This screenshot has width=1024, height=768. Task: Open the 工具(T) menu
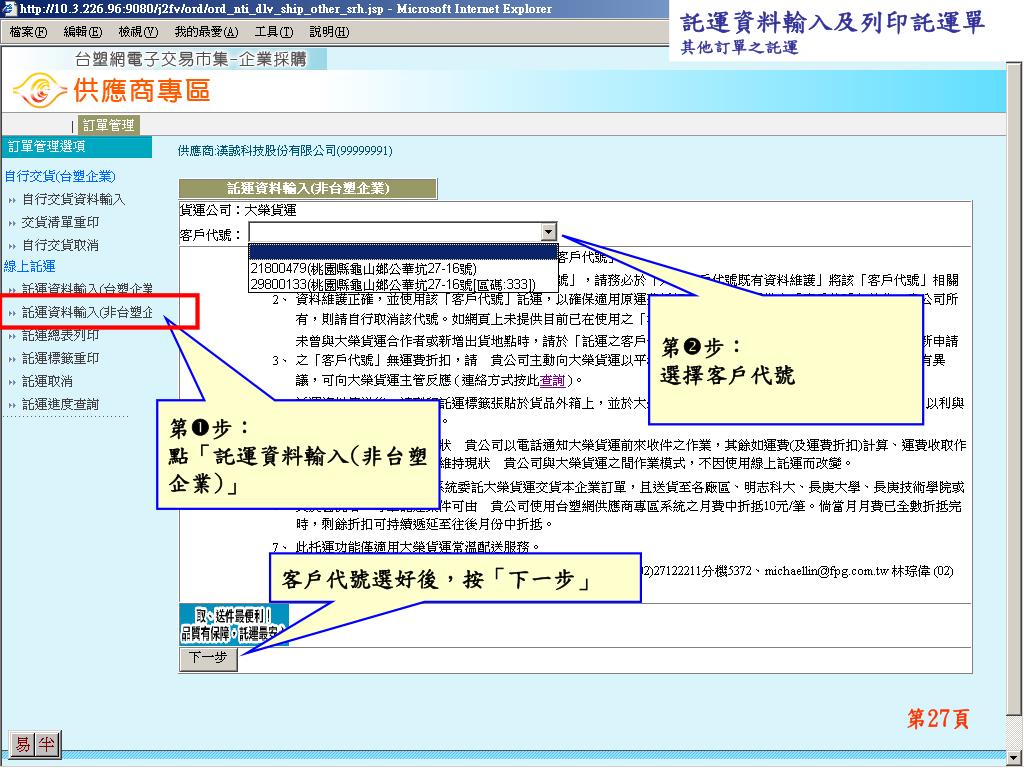(274, 31)
